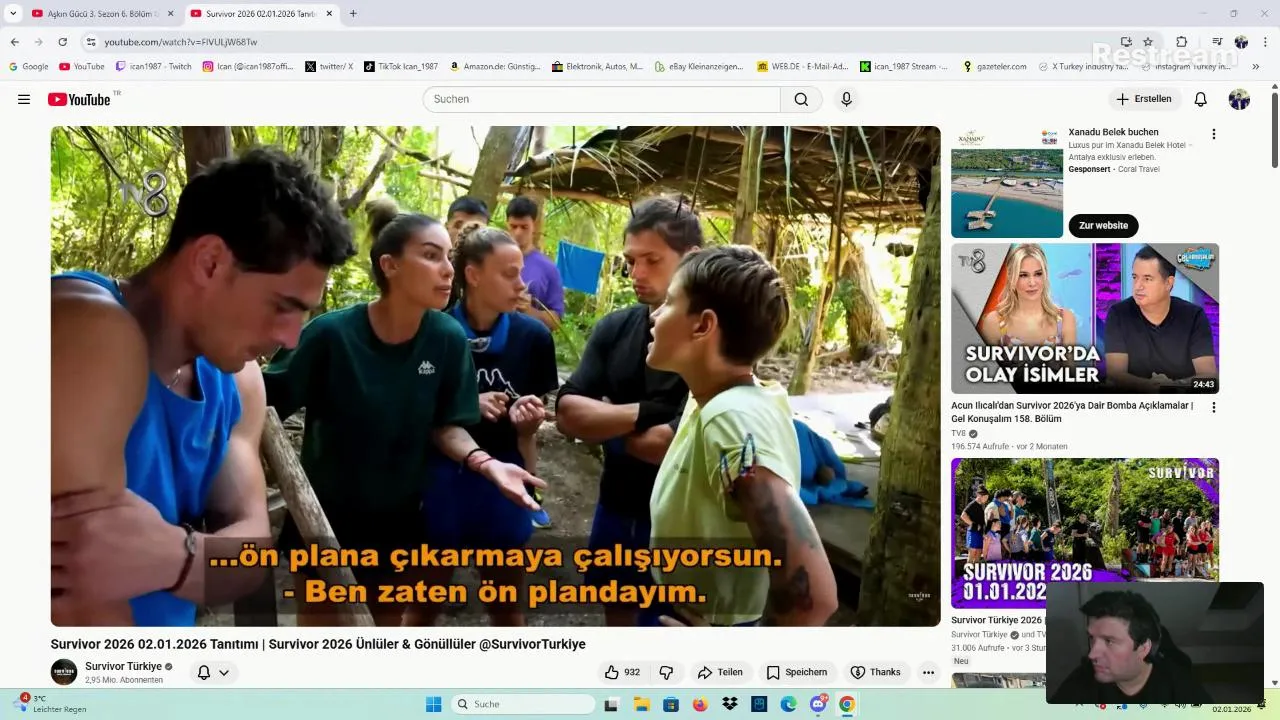Switch to Chrome in the taskbar

pos(847,704)
